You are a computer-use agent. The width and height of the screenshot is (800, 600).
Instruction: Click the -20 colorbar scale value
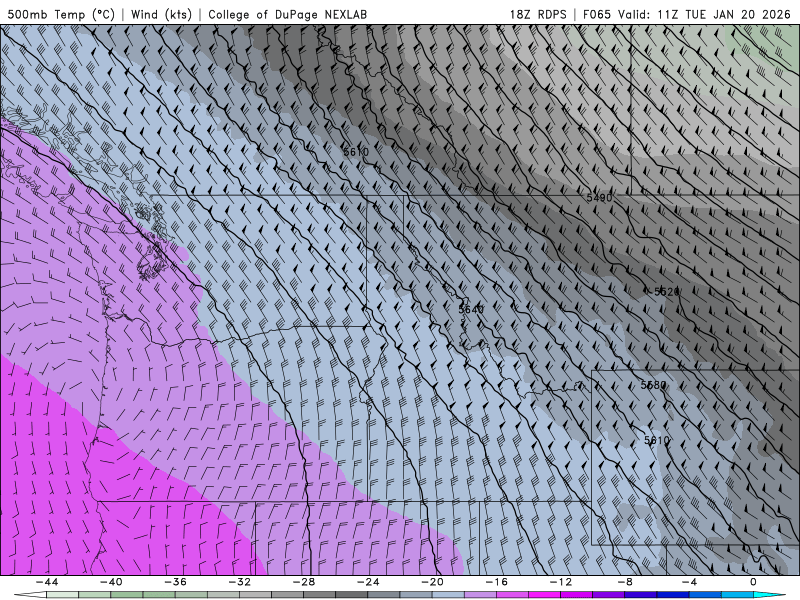433,582
